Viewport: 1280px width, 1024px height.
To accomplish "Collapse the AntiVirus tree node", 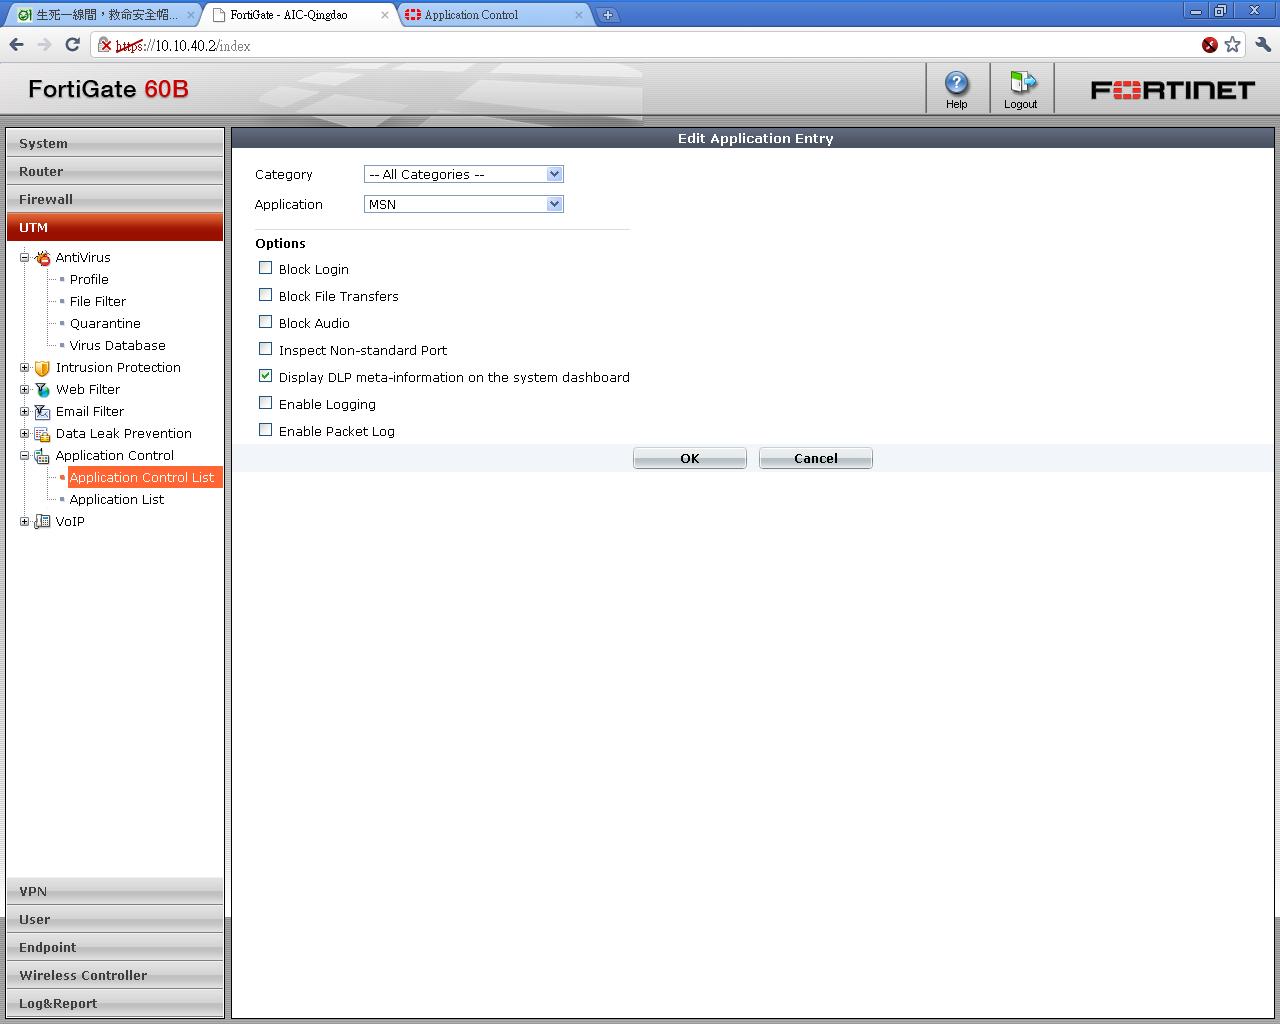I will pos(24,258).
